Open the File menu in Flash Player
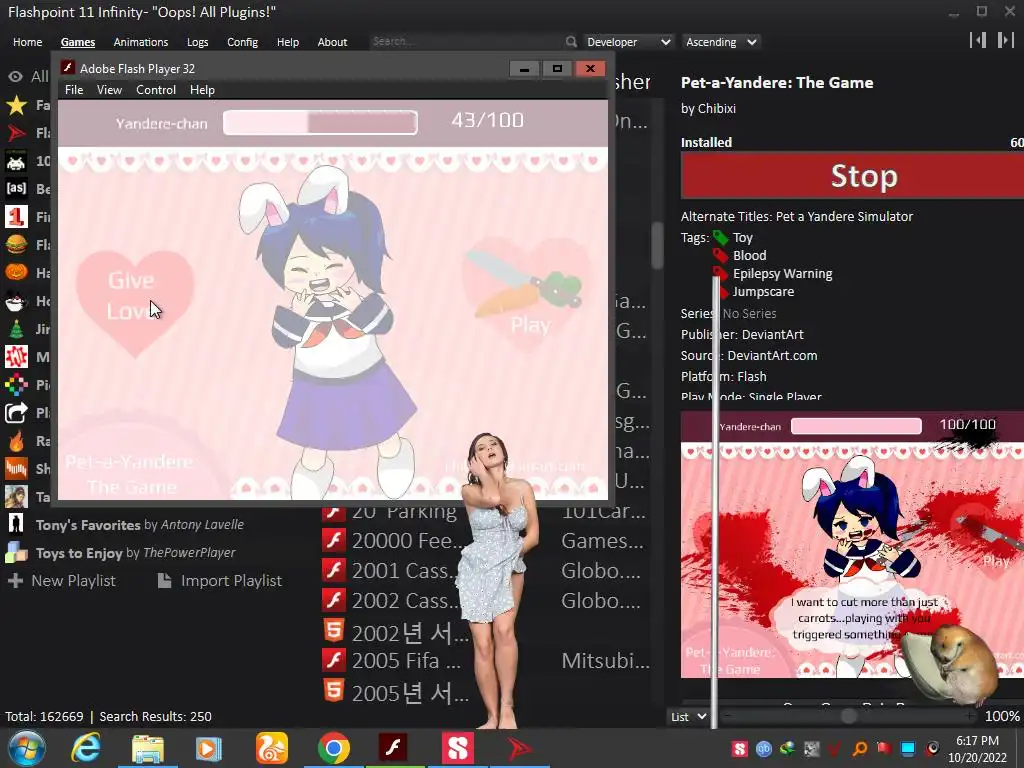The width and height of the screenshot is (1024, 768). [74, 89]
